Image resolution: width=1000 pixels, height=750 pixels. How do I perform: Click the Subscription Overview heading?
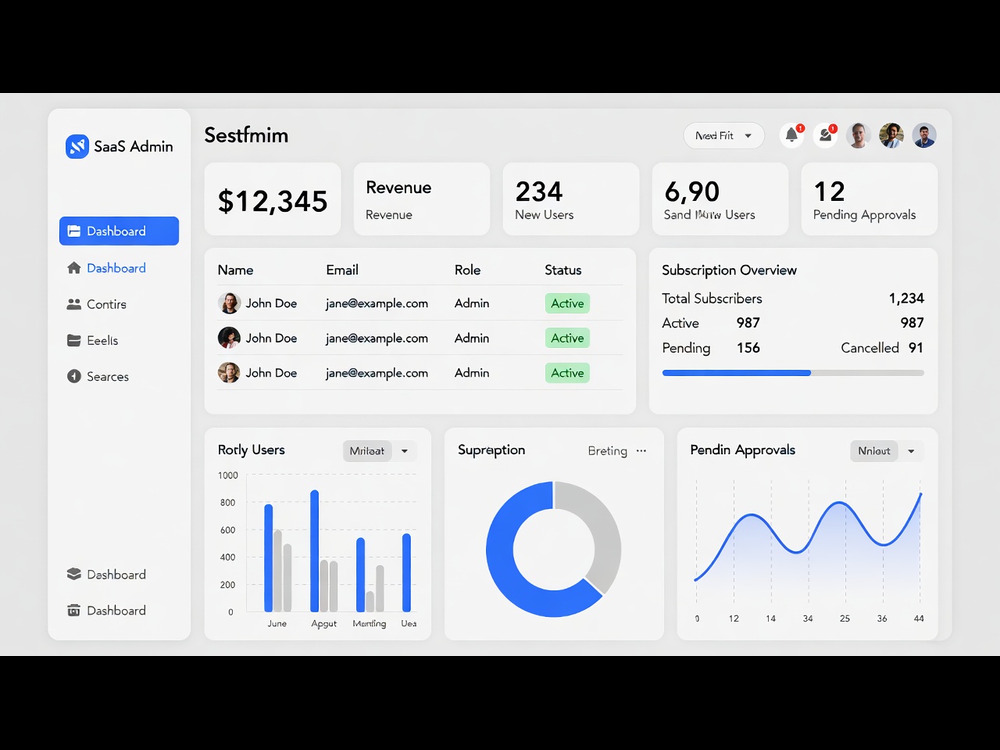[729, 270]
